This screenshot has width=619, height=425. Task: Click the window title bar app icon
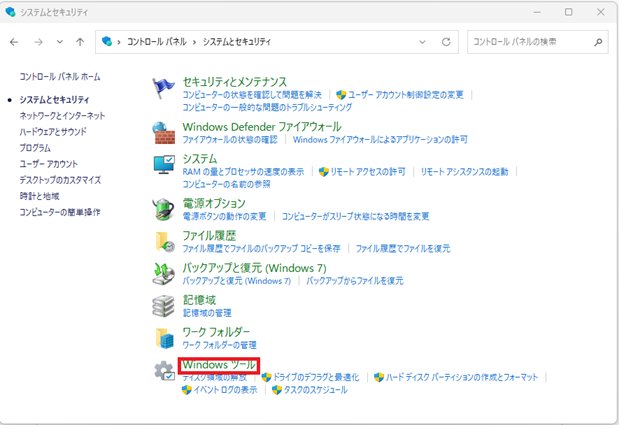click(x=10, y=12)
